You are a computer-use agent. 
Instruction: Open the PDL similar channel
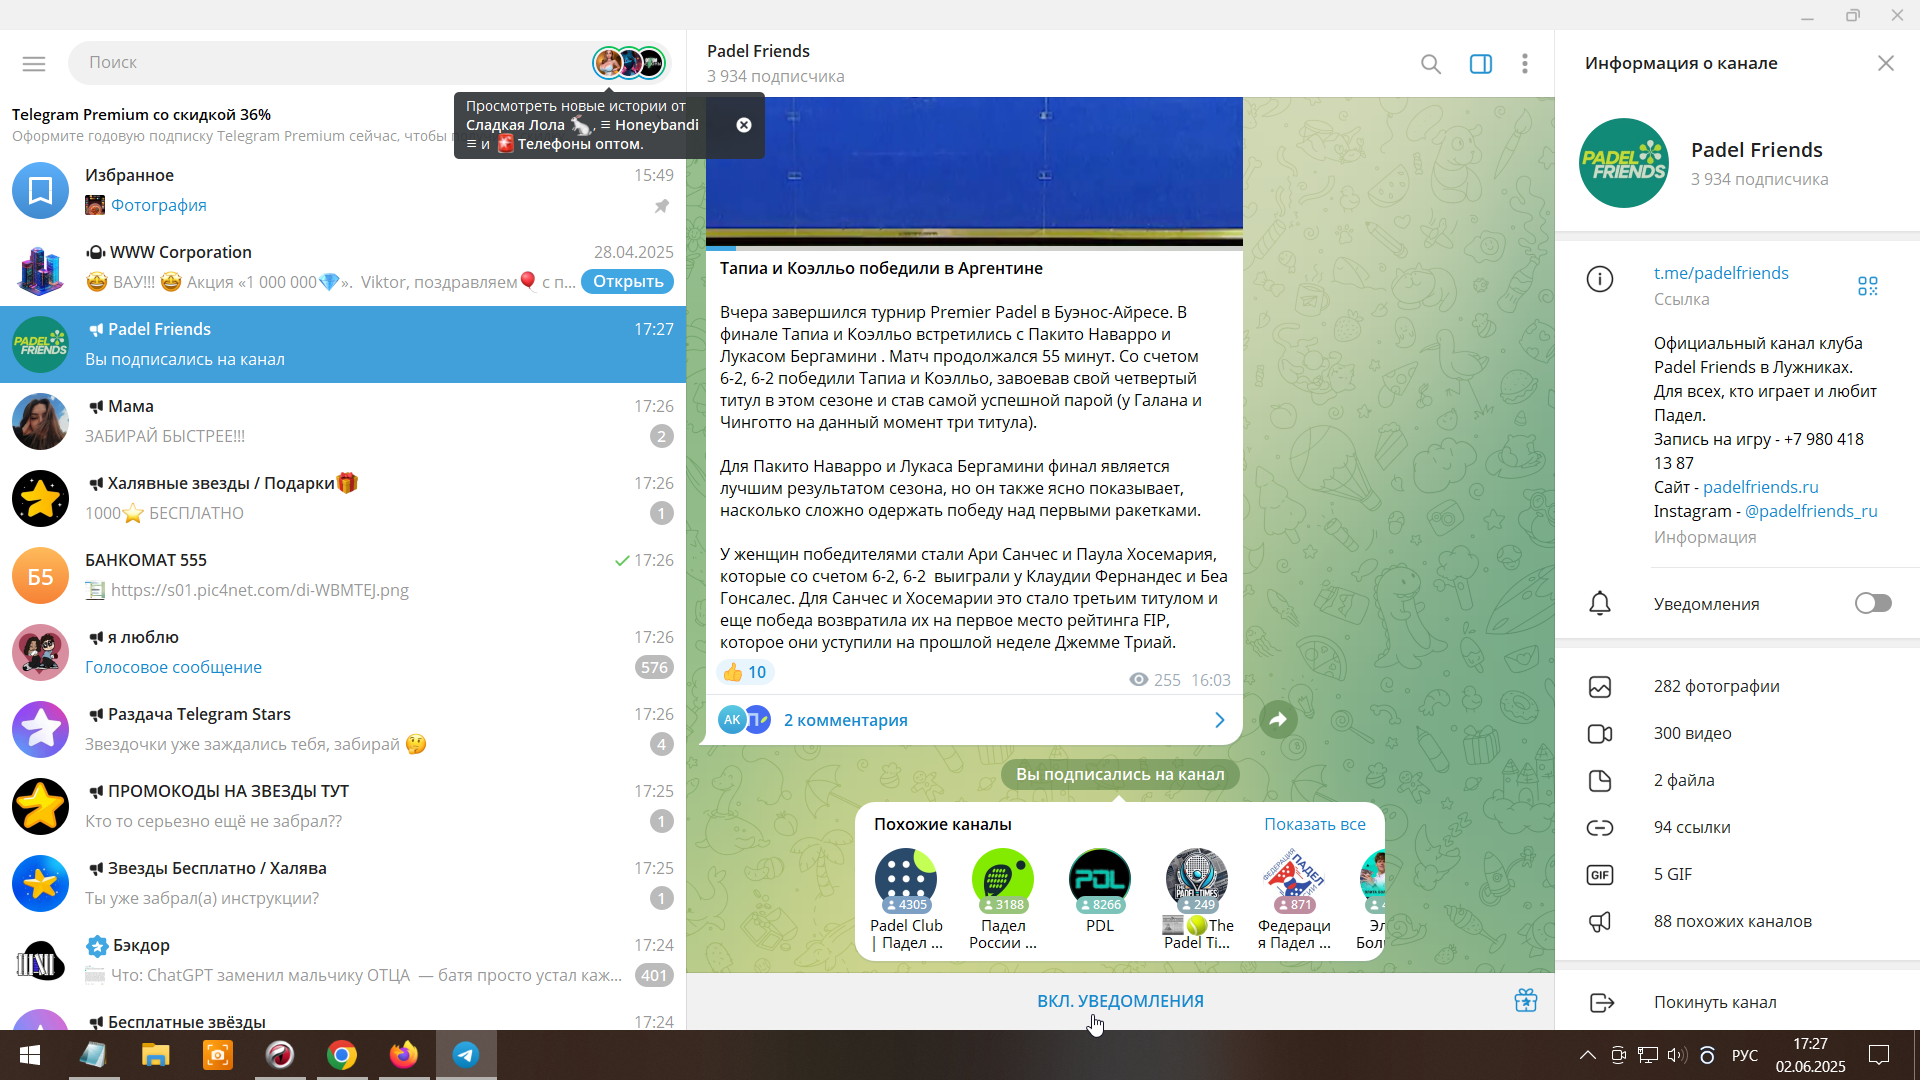[x=1100, y=892]
